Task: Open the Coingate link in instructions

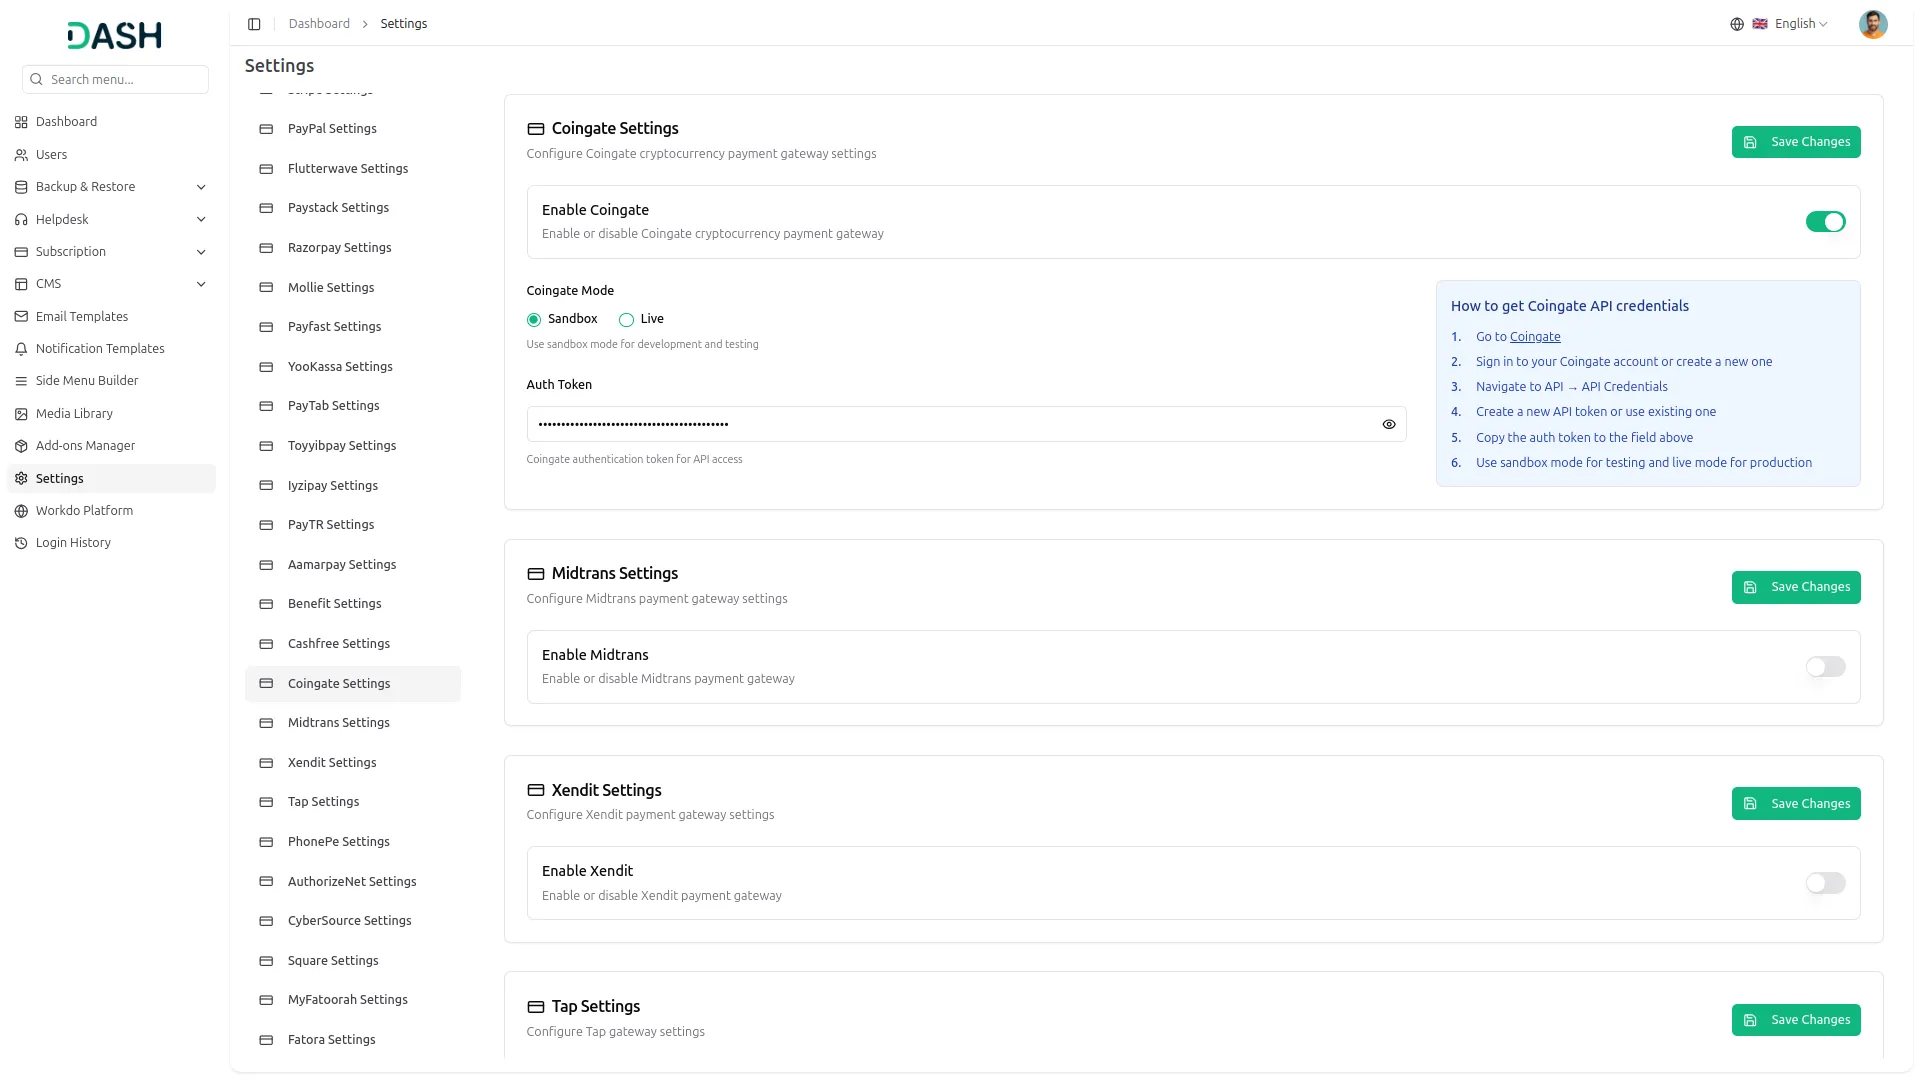Action: tap(1535, 337)
